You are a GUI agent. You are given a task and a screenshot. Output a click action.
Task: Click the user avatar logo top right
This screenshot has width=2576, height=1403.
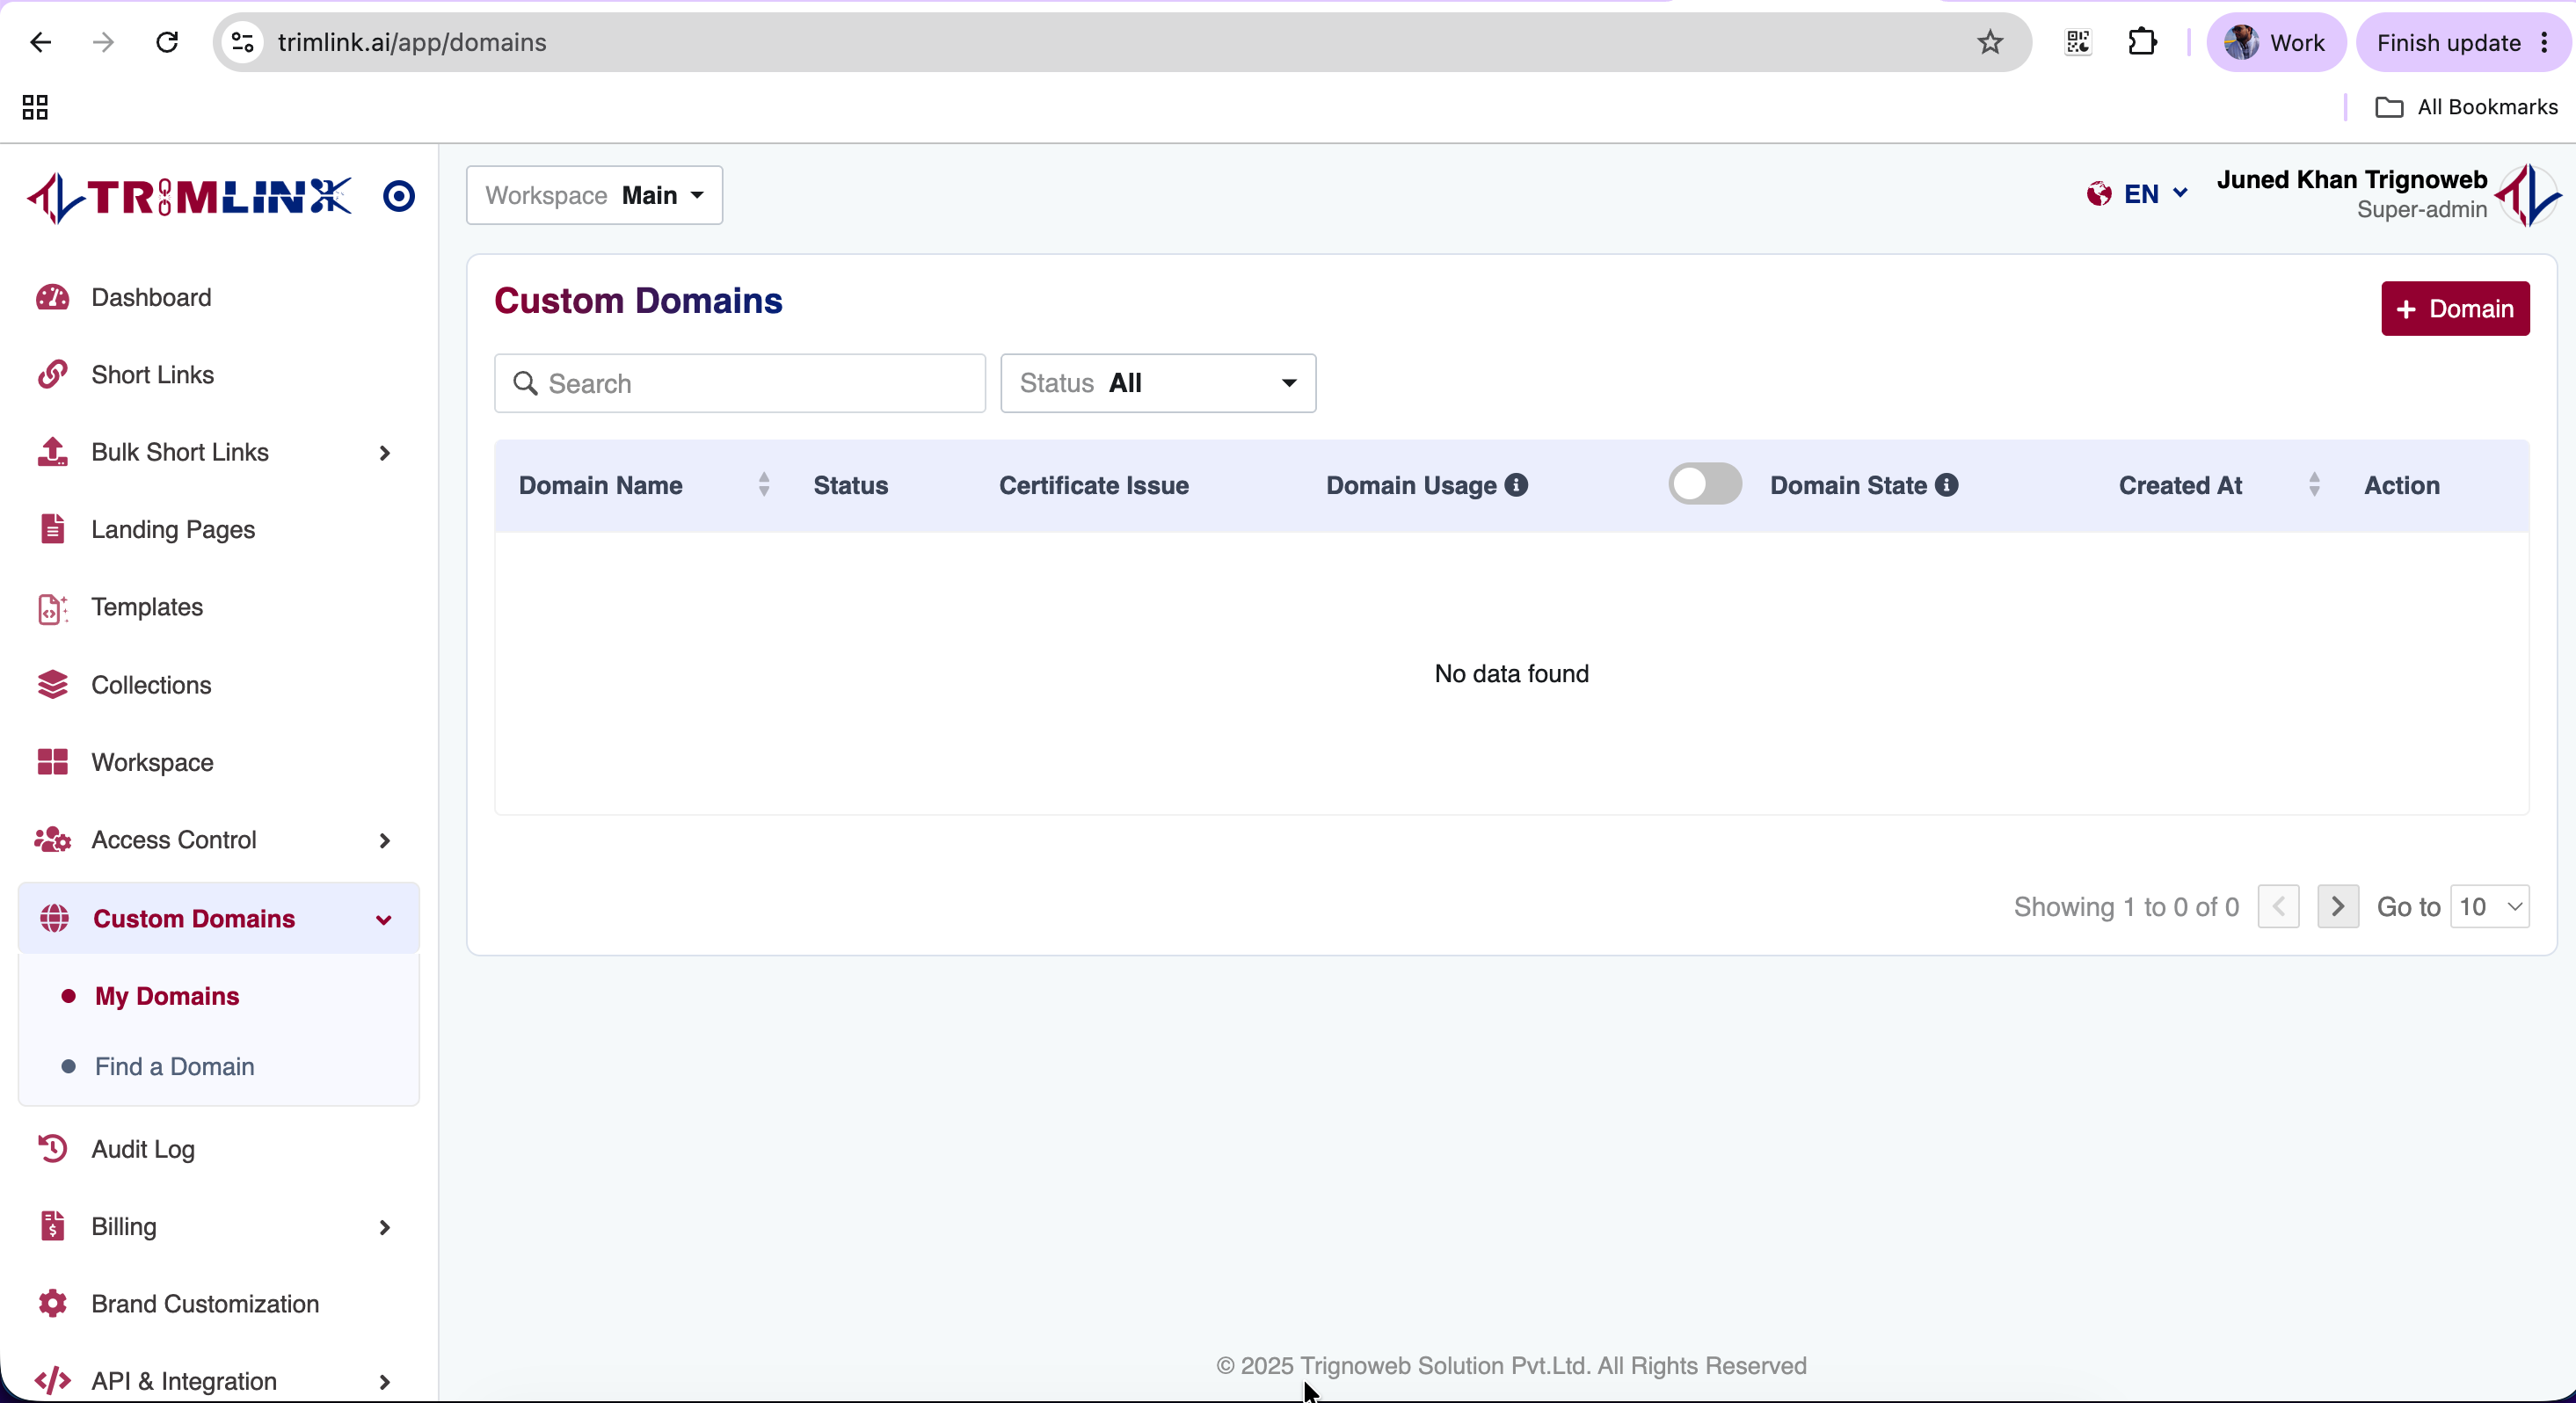(2528, 195)
